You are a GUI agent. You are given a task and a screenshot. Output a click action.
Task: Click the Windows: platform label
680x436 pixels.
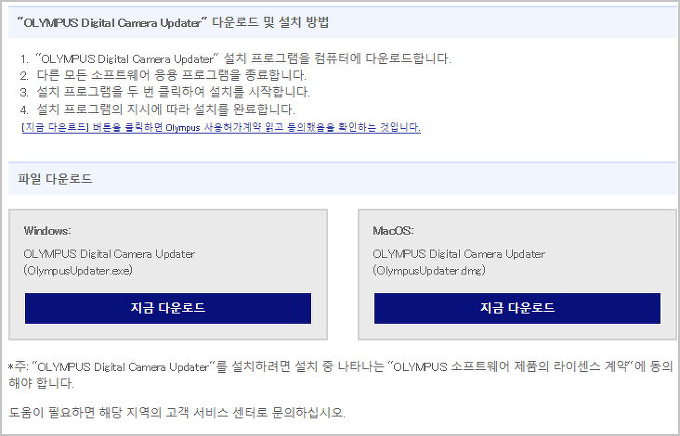pyautogui.click(x=47, y=230)
